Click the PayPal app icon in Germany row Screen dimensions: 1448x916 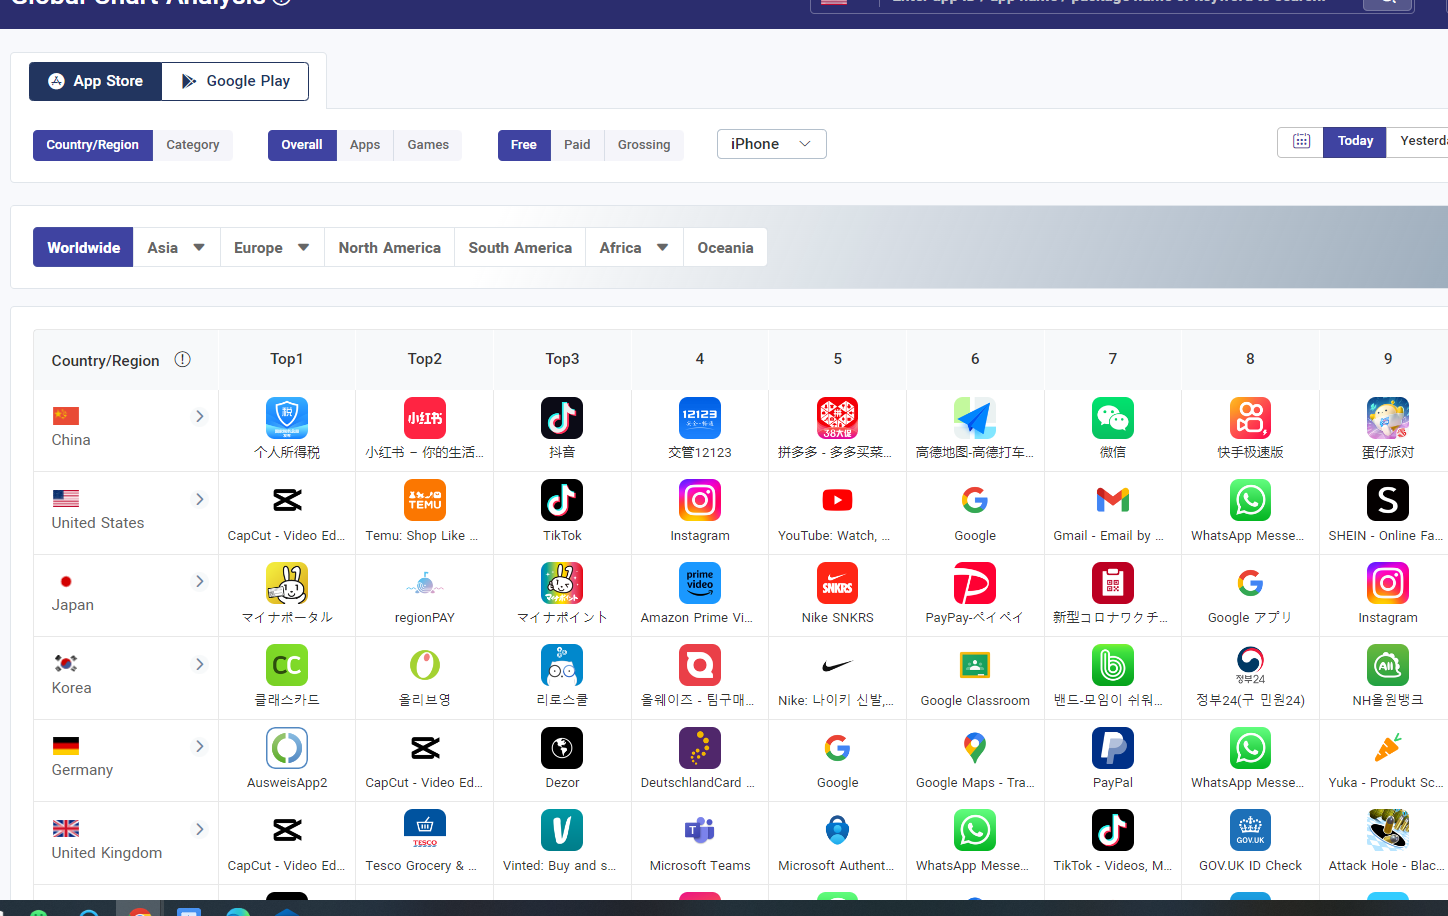click(1113, 748)
